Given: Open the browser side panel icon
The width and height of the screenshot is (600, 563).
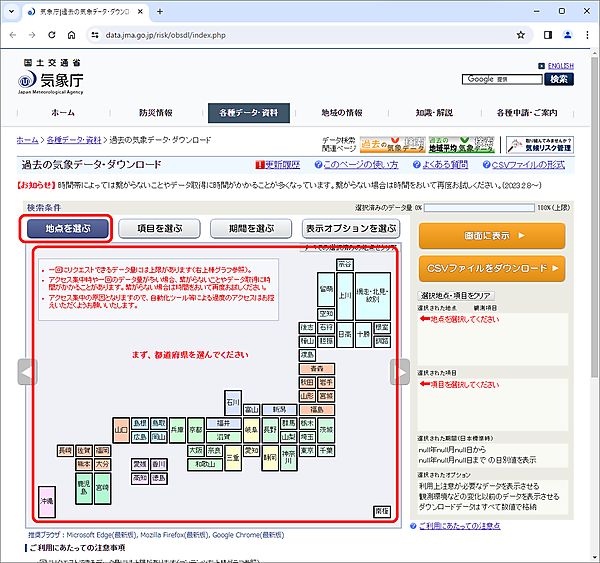Looking at the screenshot, I should click(x=548, y=35).
